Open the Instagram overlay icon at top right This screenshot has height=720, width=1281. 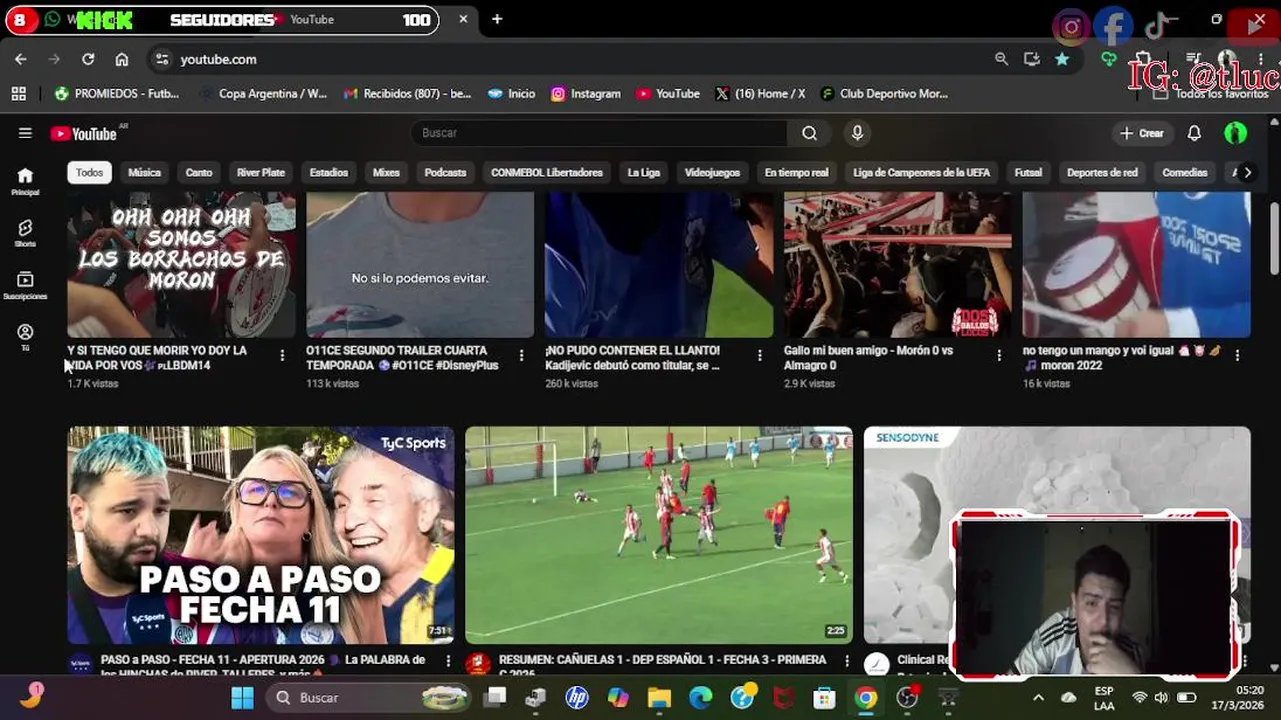click(x=1070, y=27)
